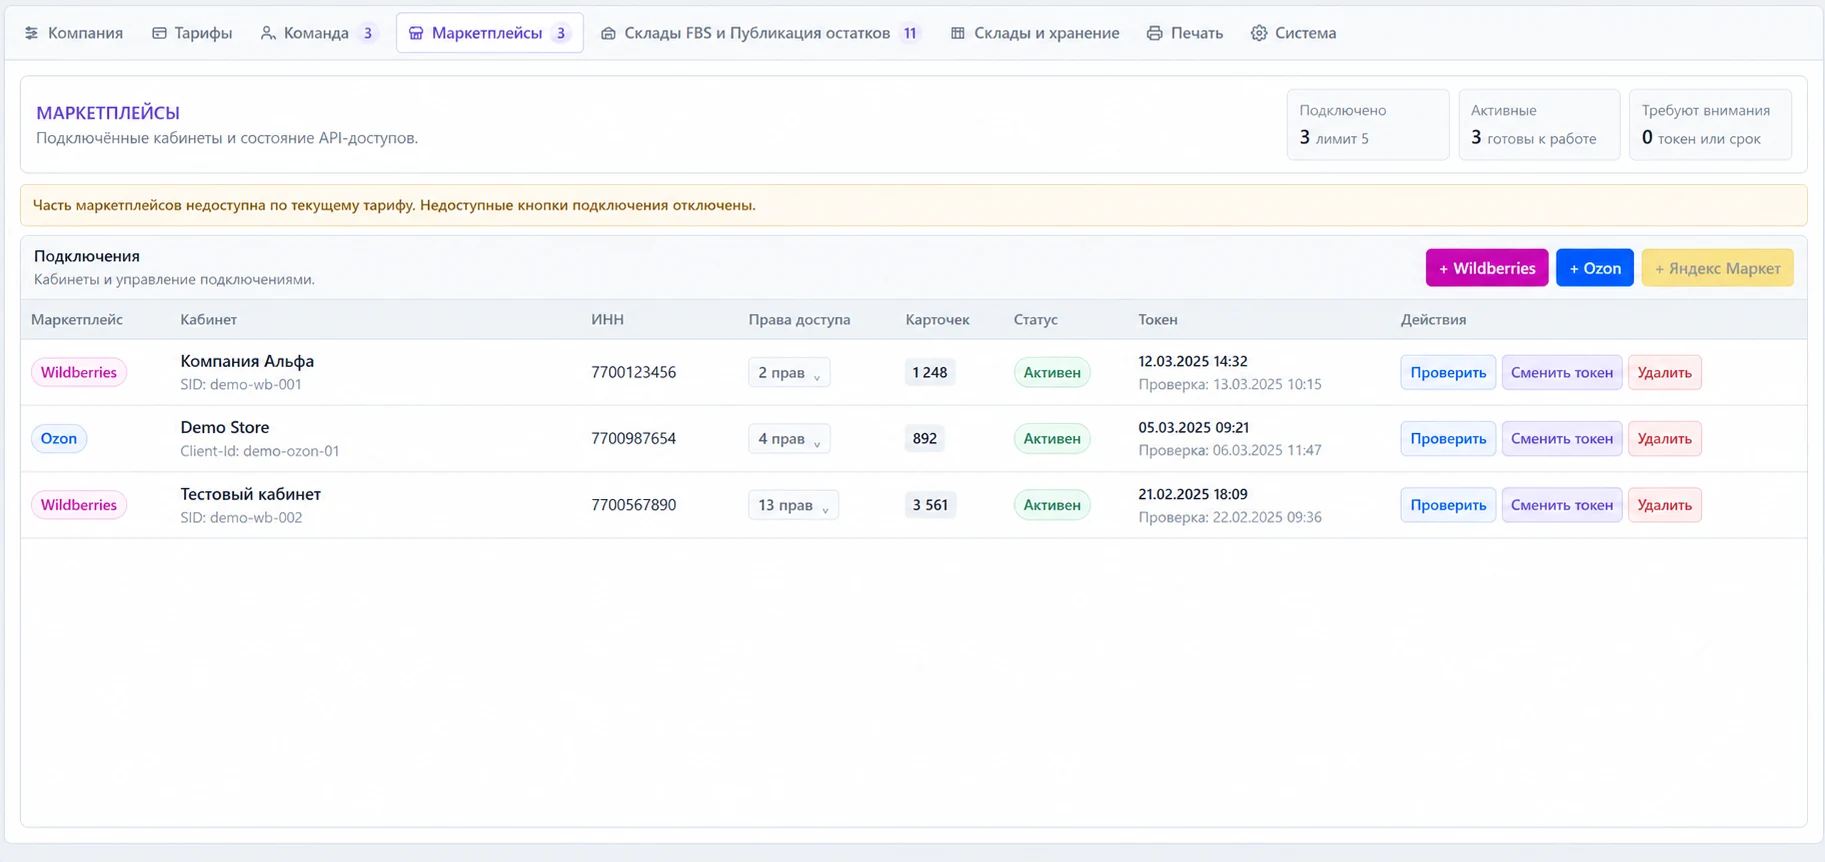Change token for Тестовый кабинет
The image size is (1825, 862).
(1562, 505)
